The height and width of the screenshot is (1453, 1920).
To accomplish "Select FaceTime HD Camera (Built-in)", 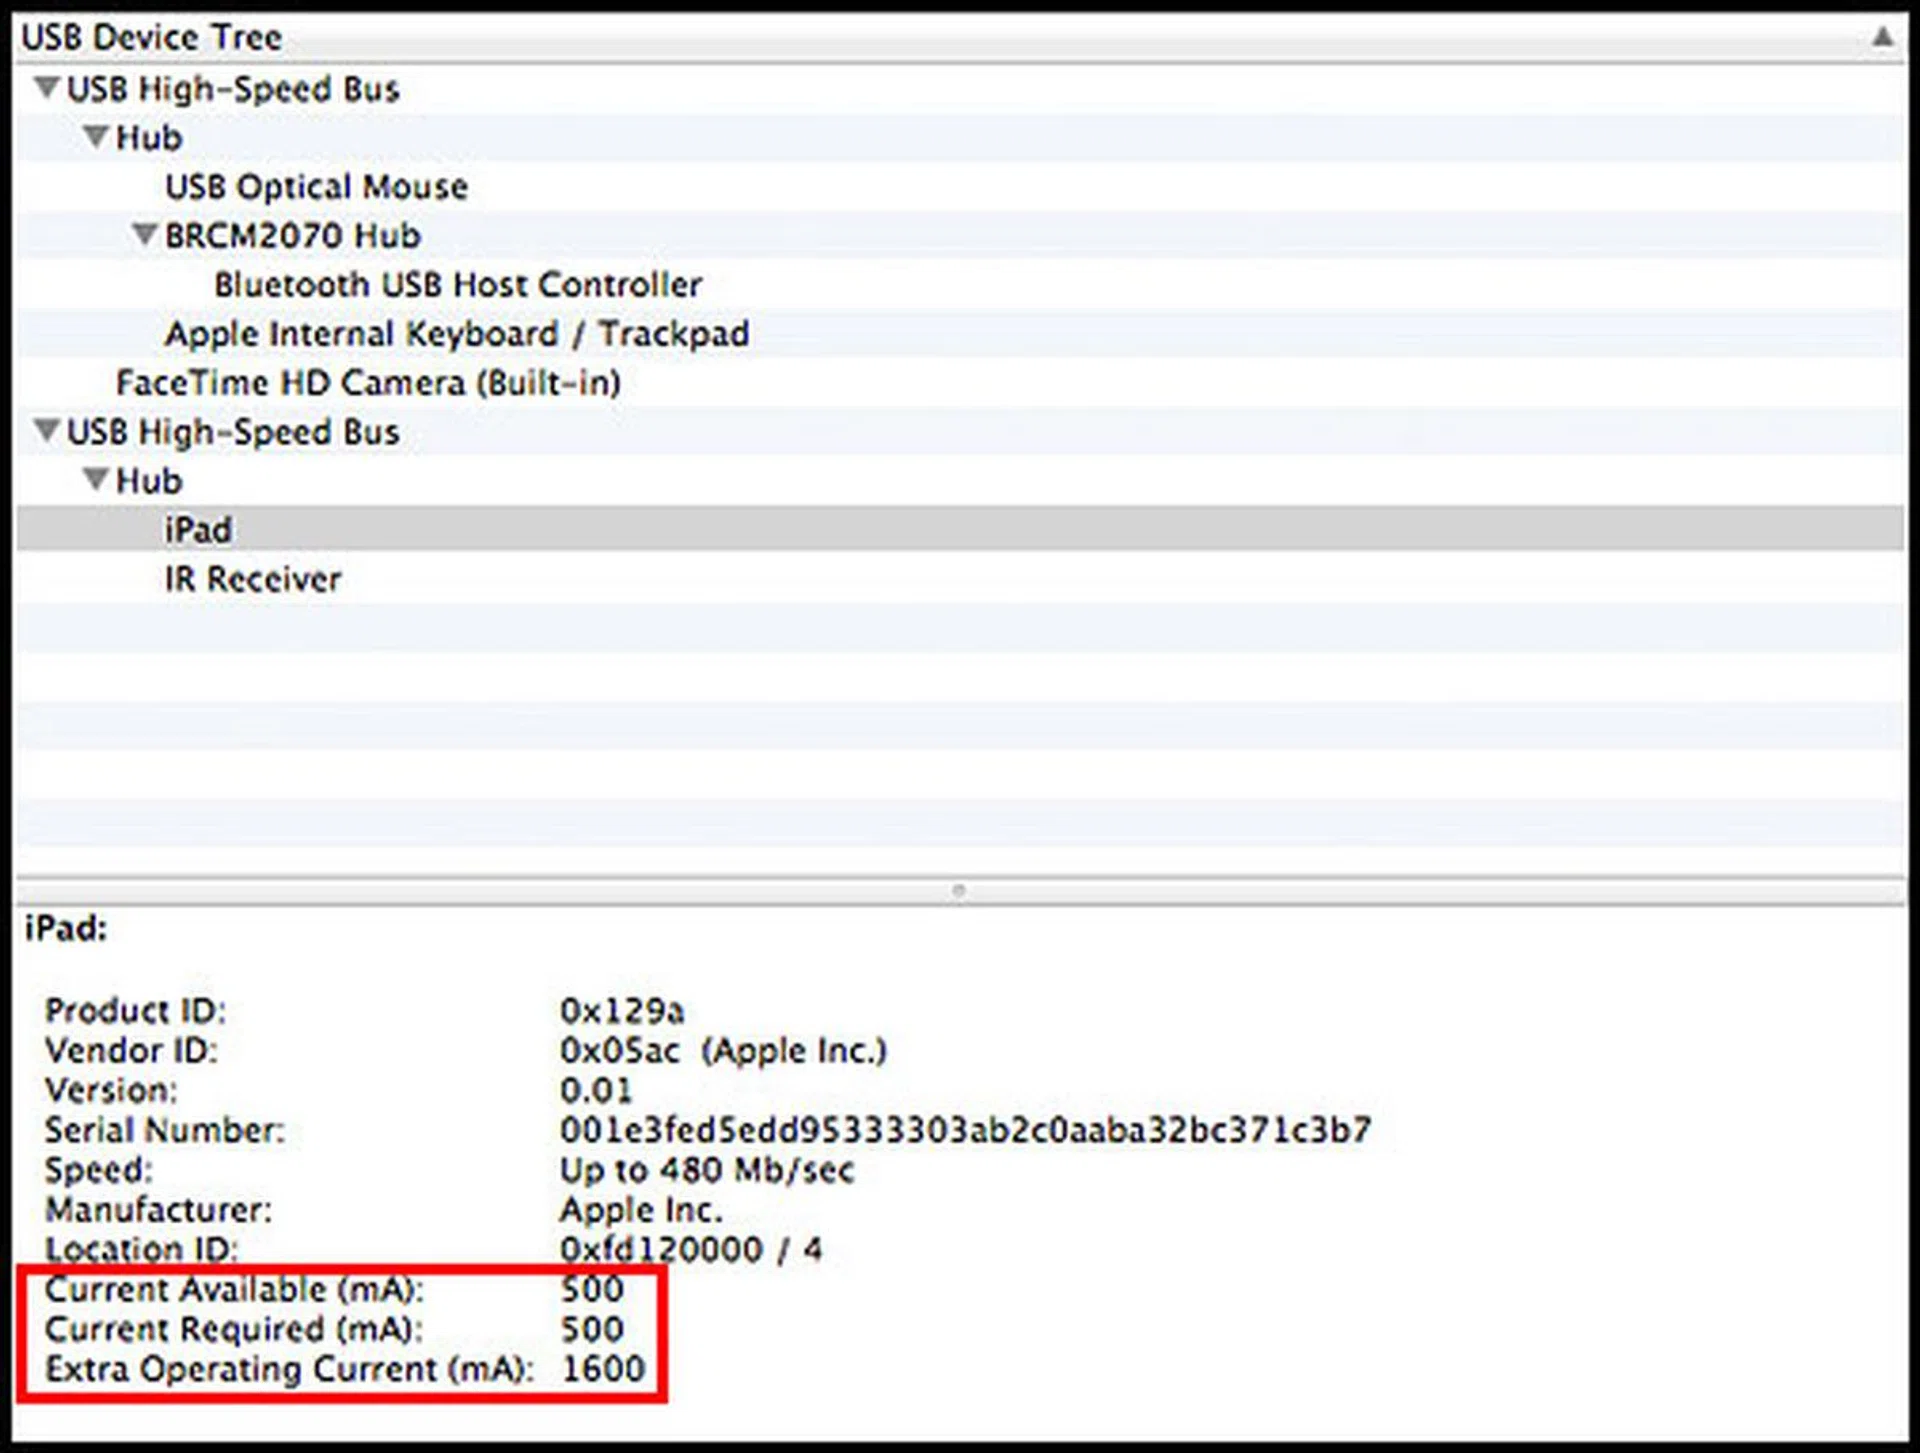I will [x=368, y=383].
